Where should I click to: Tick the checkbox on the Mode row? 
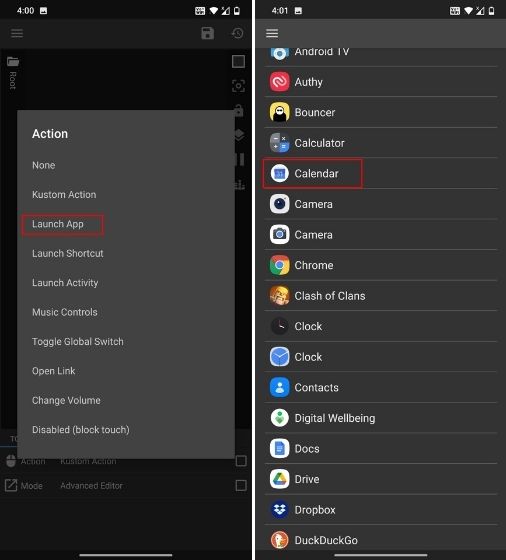point(241,485)
